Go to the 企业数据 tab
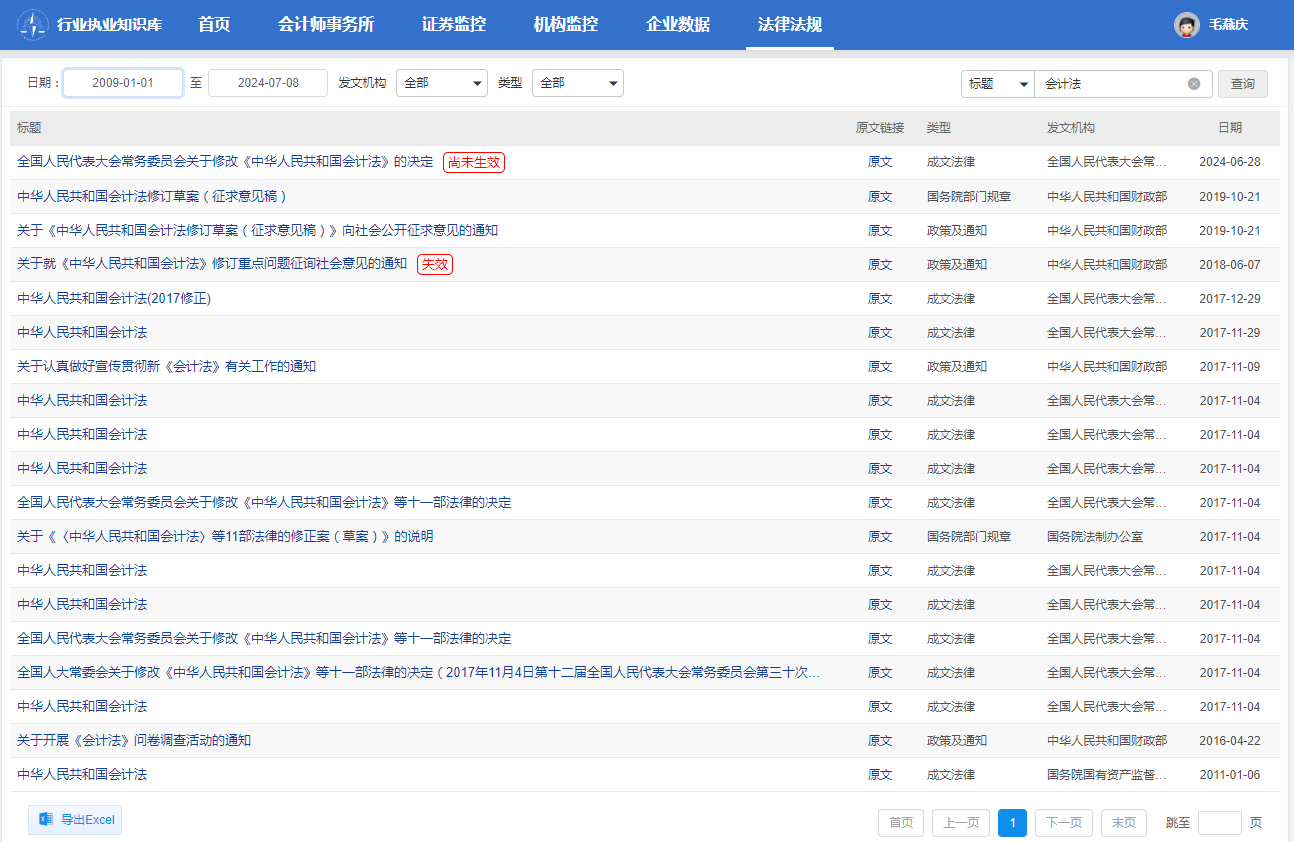 [678, 25]
